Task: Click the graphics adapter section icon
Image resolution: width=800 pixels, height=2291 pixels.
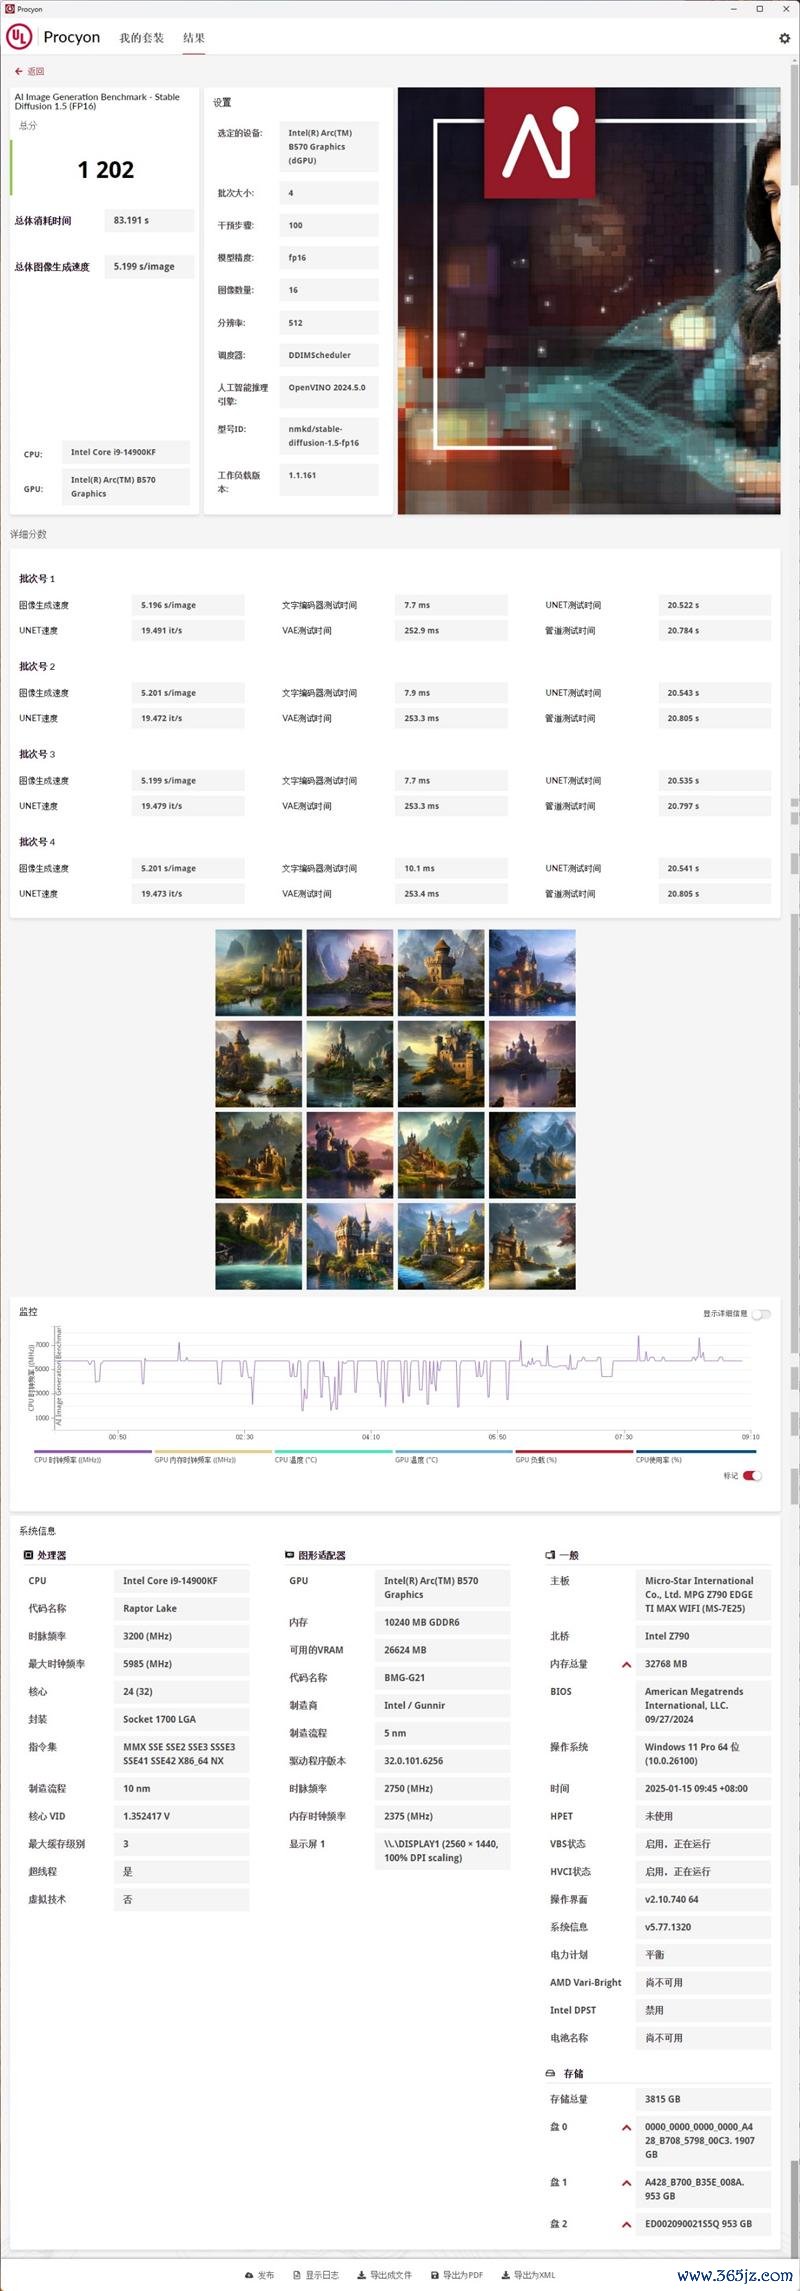Action: click(x=289, y=1555)
